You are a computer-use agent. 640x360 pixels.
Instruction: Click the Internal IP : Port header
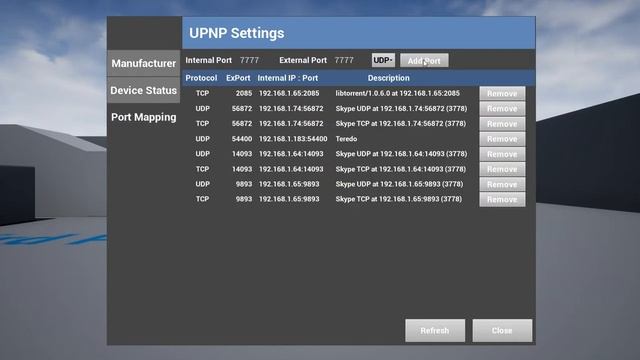288,78
